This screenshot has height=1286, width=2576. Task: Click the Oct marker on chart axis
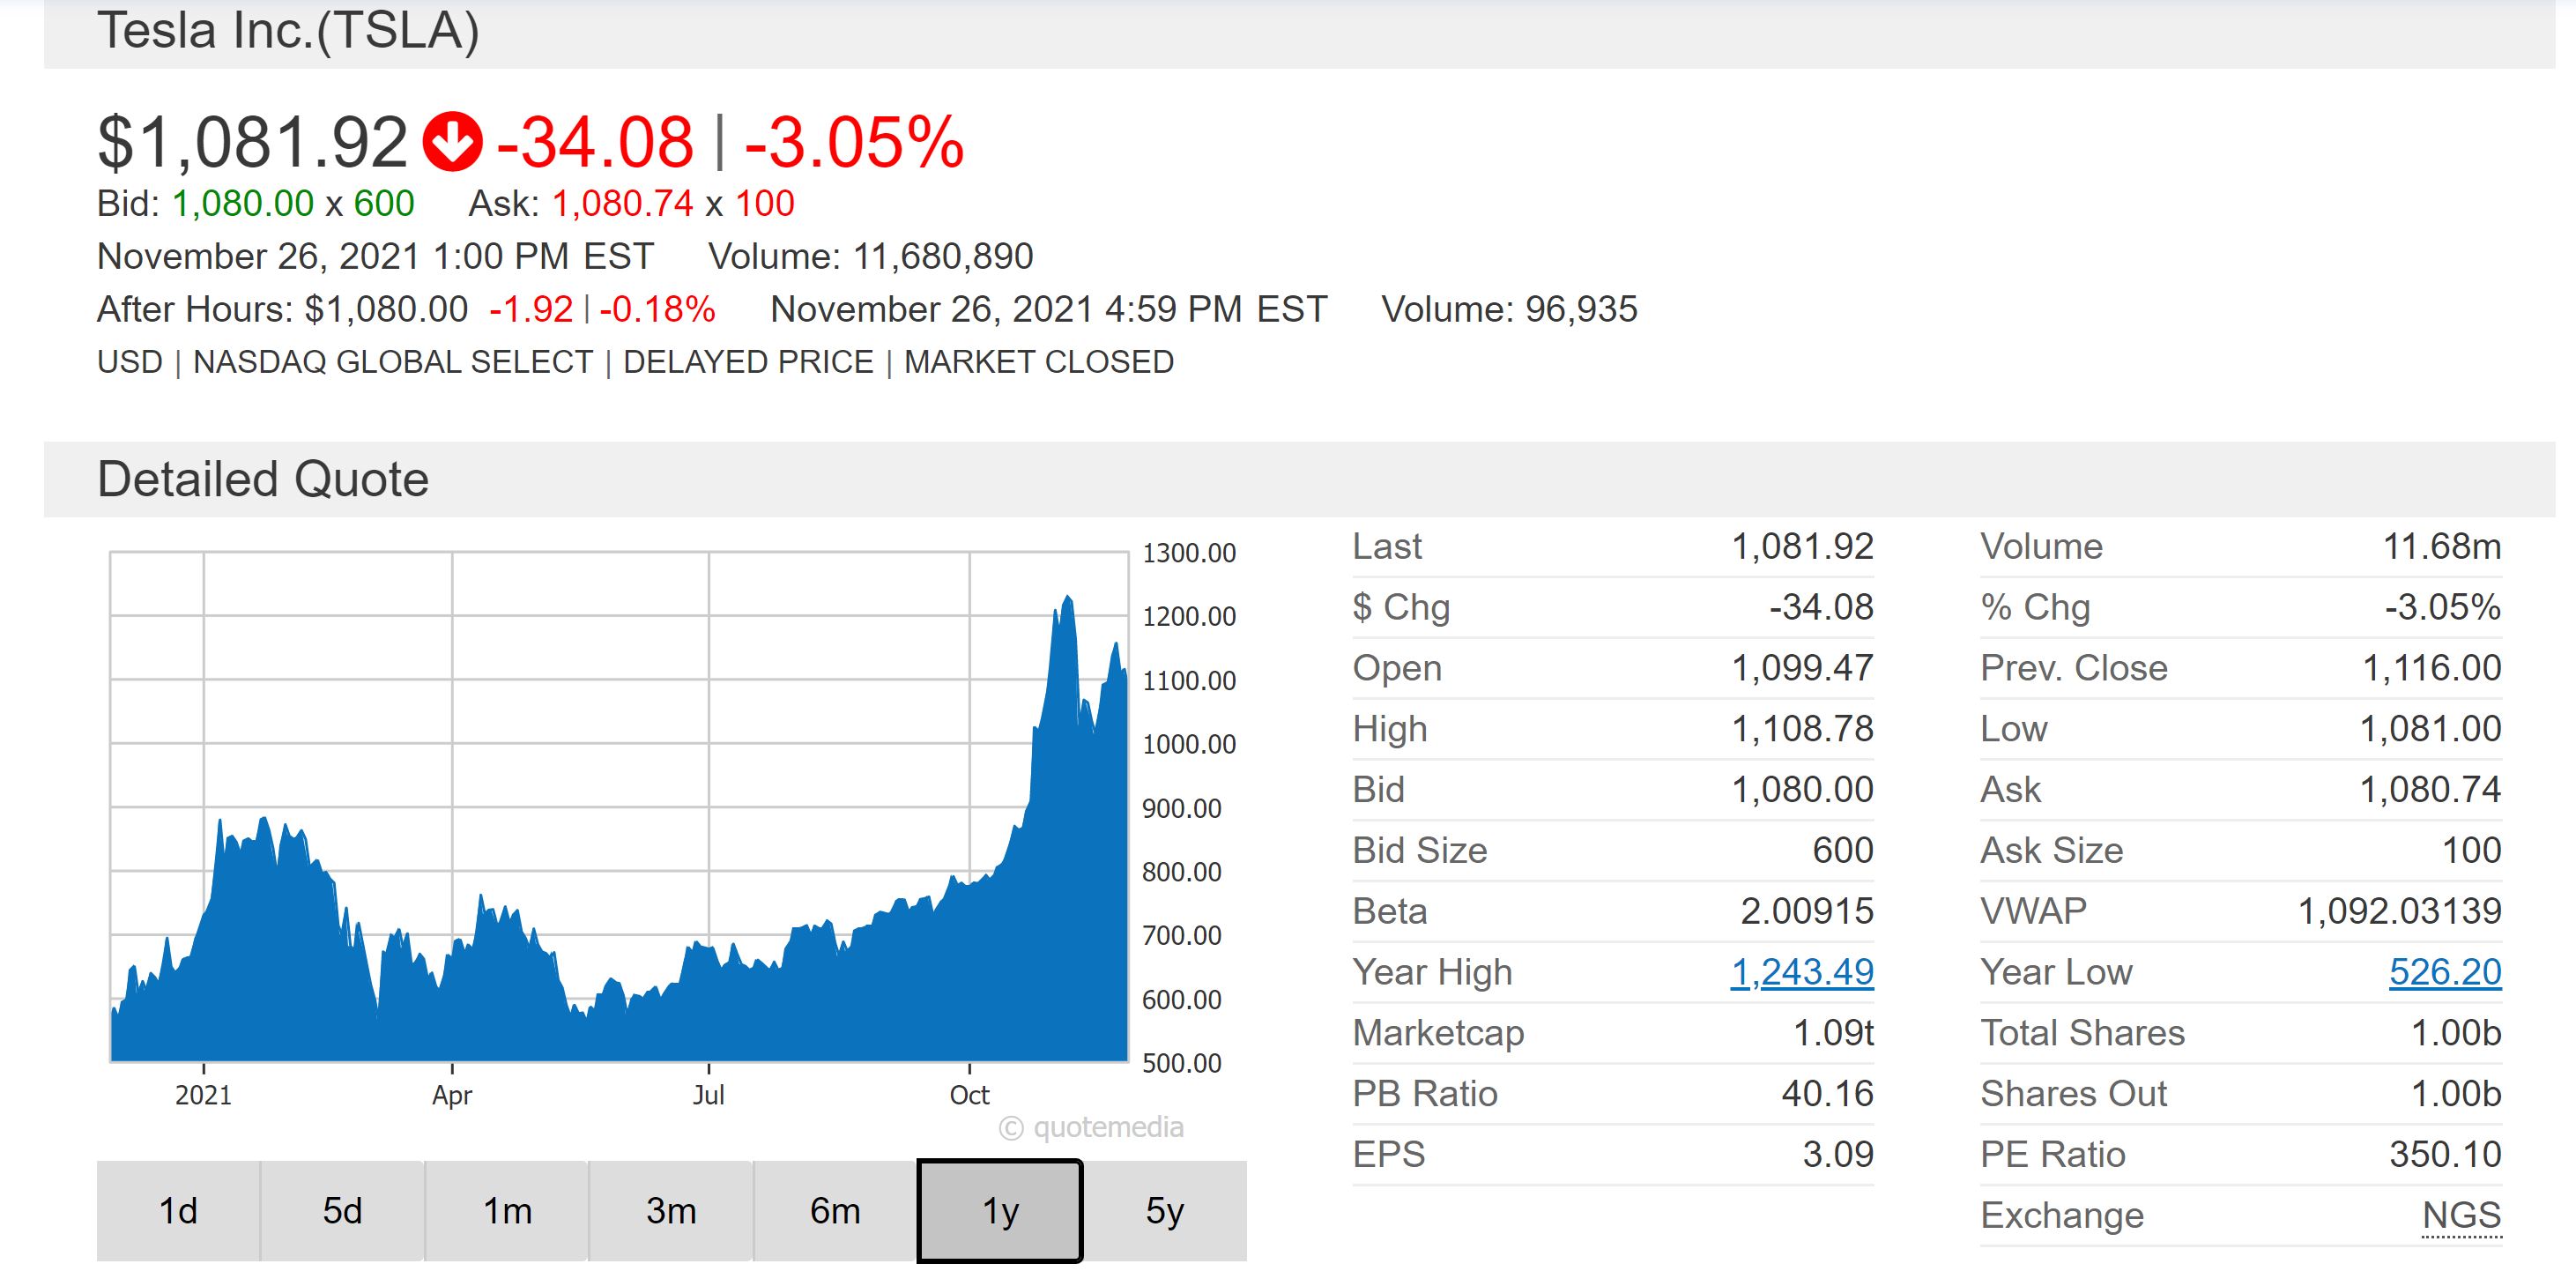pos(969,1095)
